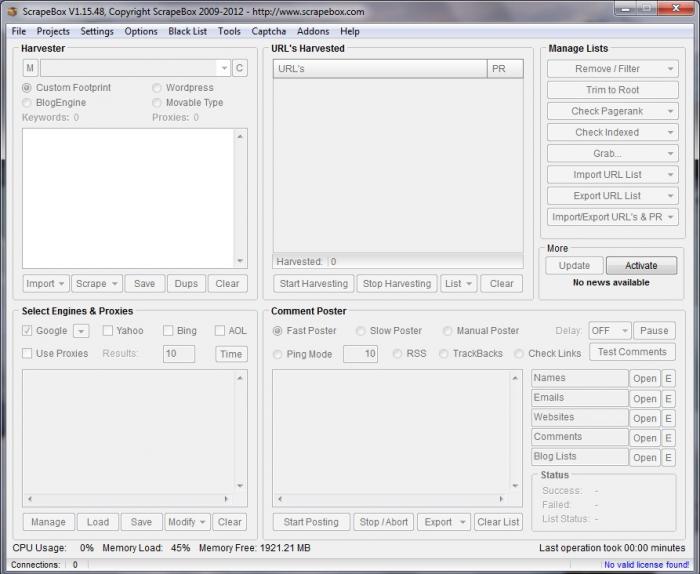Open Import/Export URL's & PR dropdown
This screenshot has width=700, height=574.
point(612,217)
